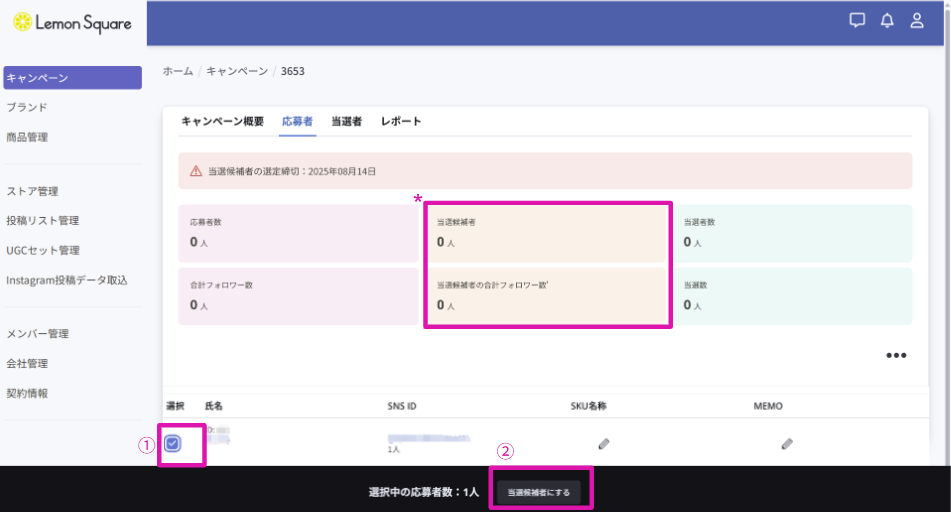This screenshot has width=951, height=512.
Task: Go to ホーム in breadcrumb
Action: coord(178,71)
